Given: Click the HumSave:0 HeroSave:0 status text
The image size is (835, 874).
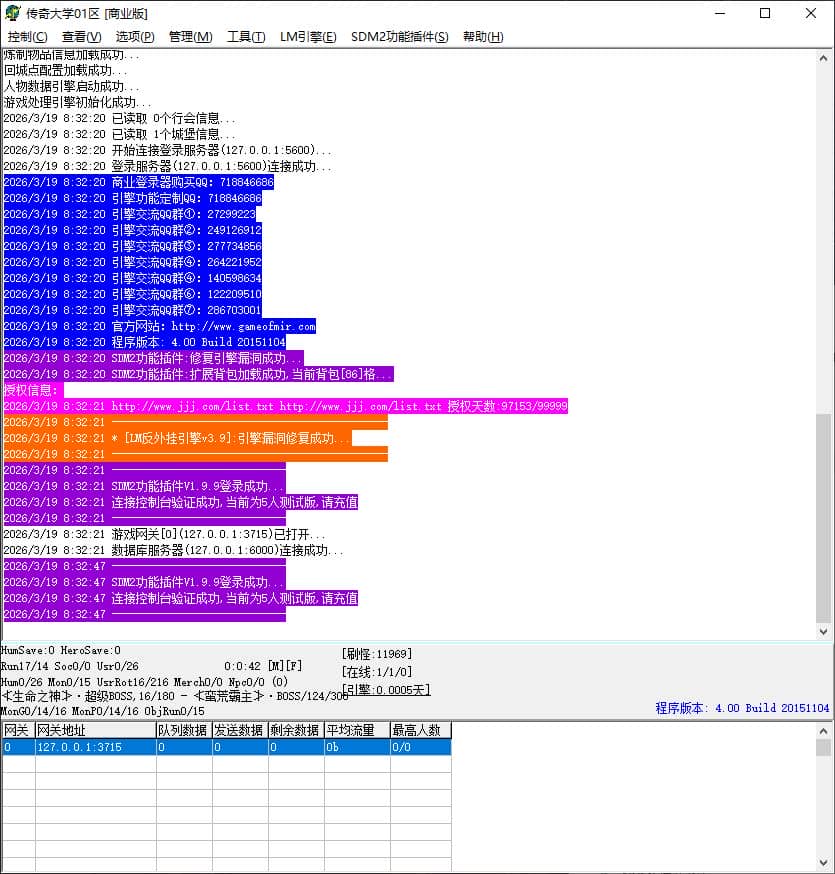Looking at the screenshot, I should [x=61, y=650].
